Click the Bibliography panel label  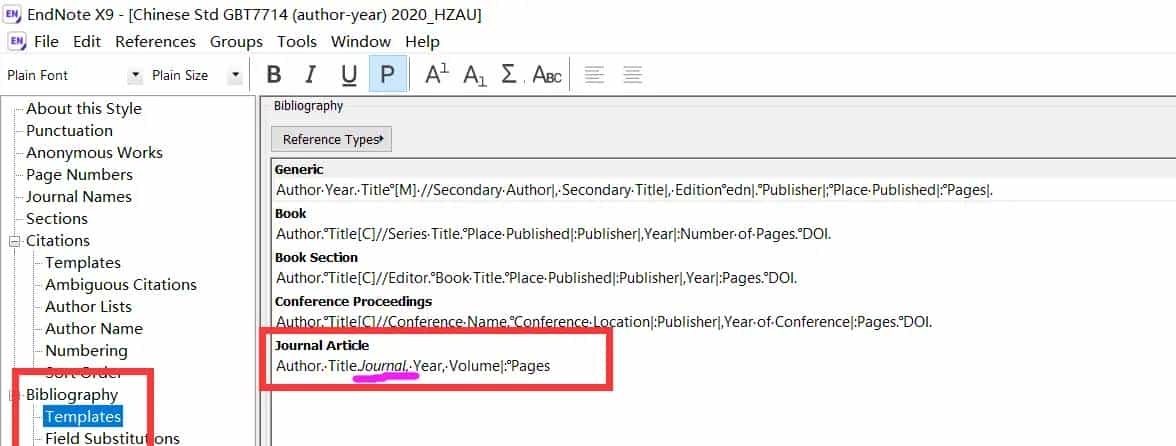[x=308, y=106]
